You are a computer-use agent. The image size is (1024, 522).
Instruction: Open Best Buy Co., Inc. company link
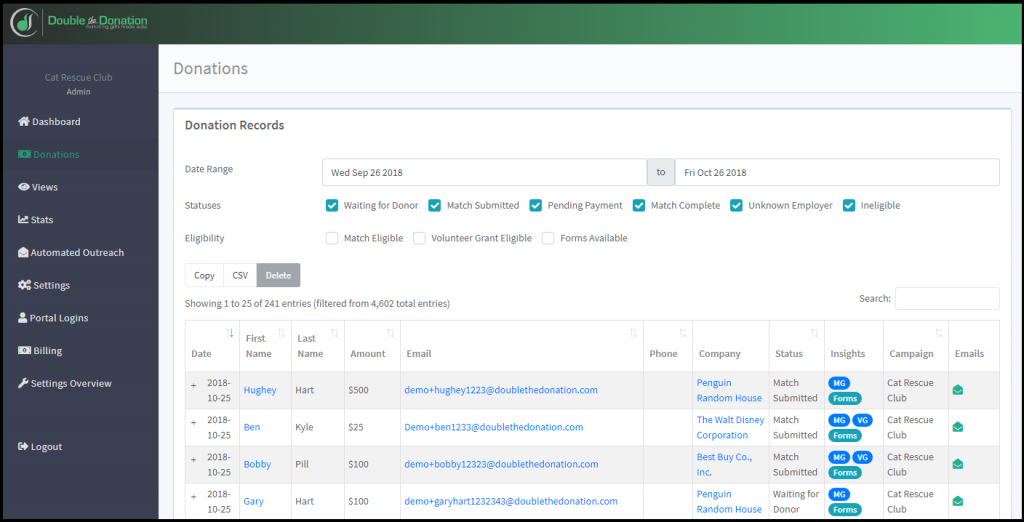(x=724, y=465)
